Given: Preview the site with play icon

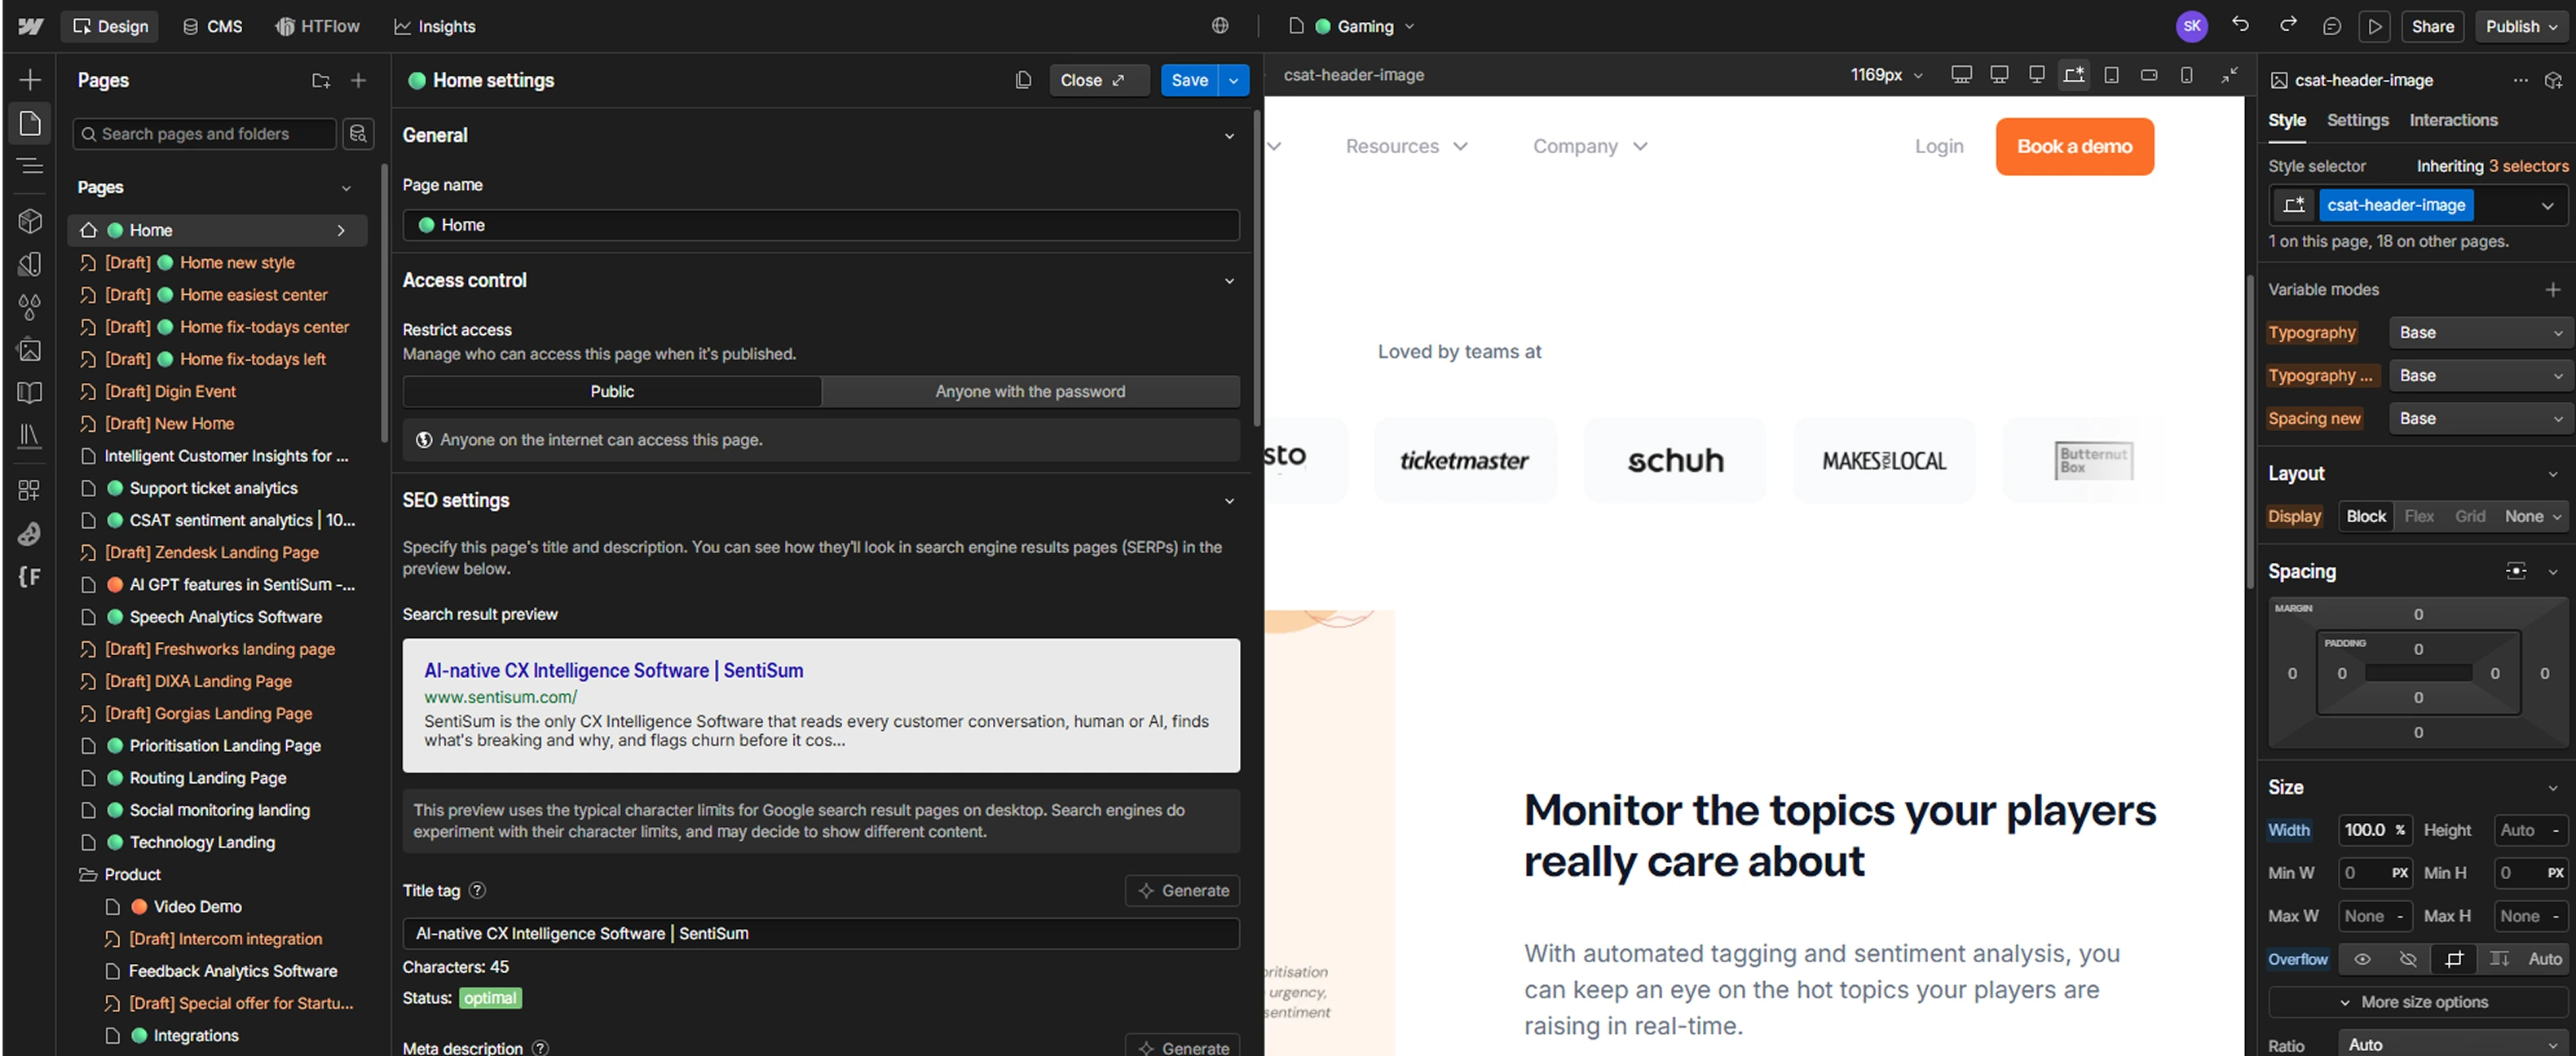Looking at the screenshot, I should click(x=2374, y=26).
